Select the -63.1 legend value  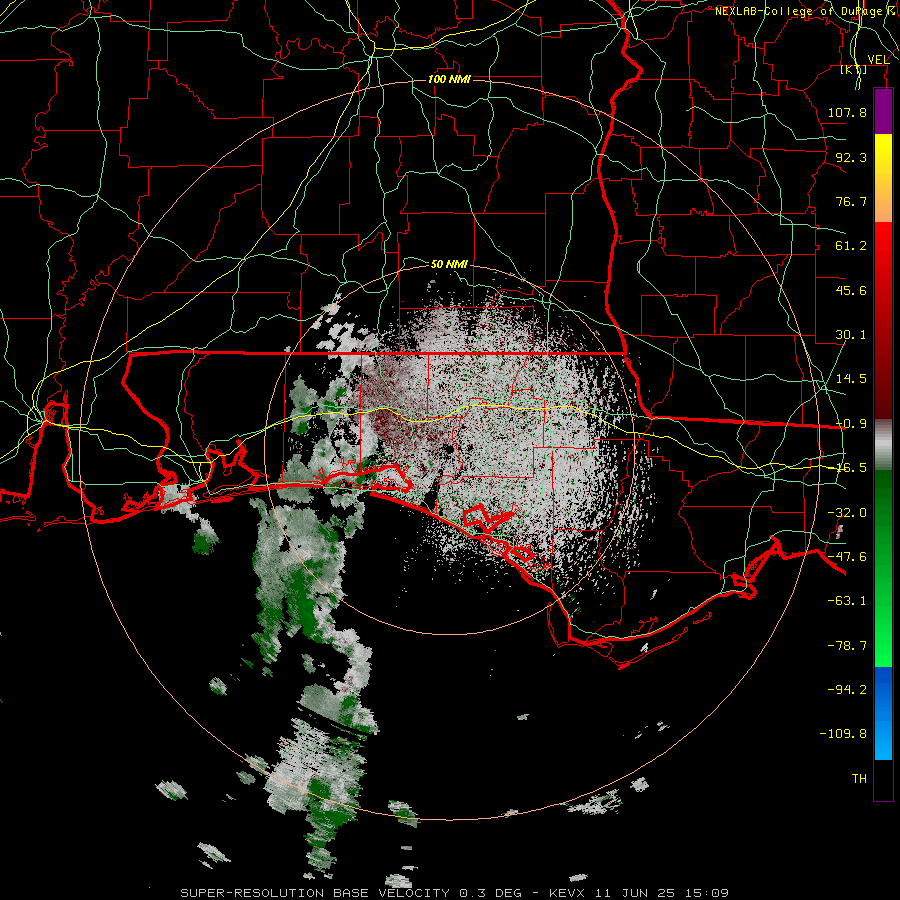click(x=847, y=601)
